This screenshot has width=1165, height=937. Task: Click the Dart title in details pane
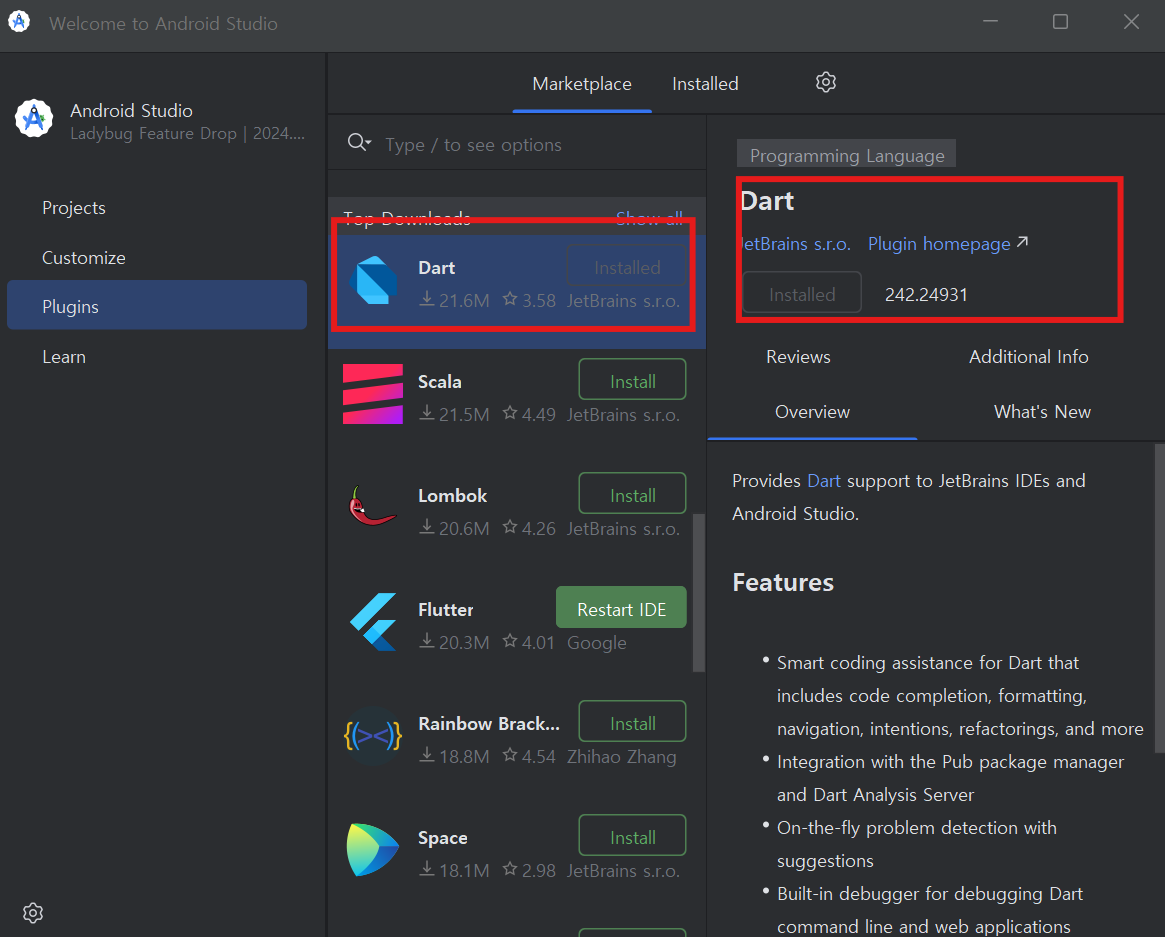click(768, 201)
